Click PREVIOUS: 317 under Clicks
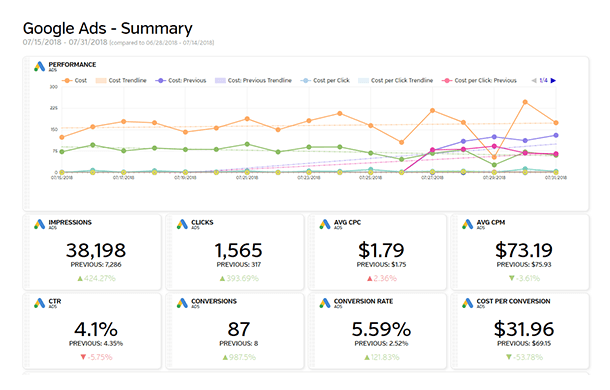The image size is (610, 390). point(238,265)
